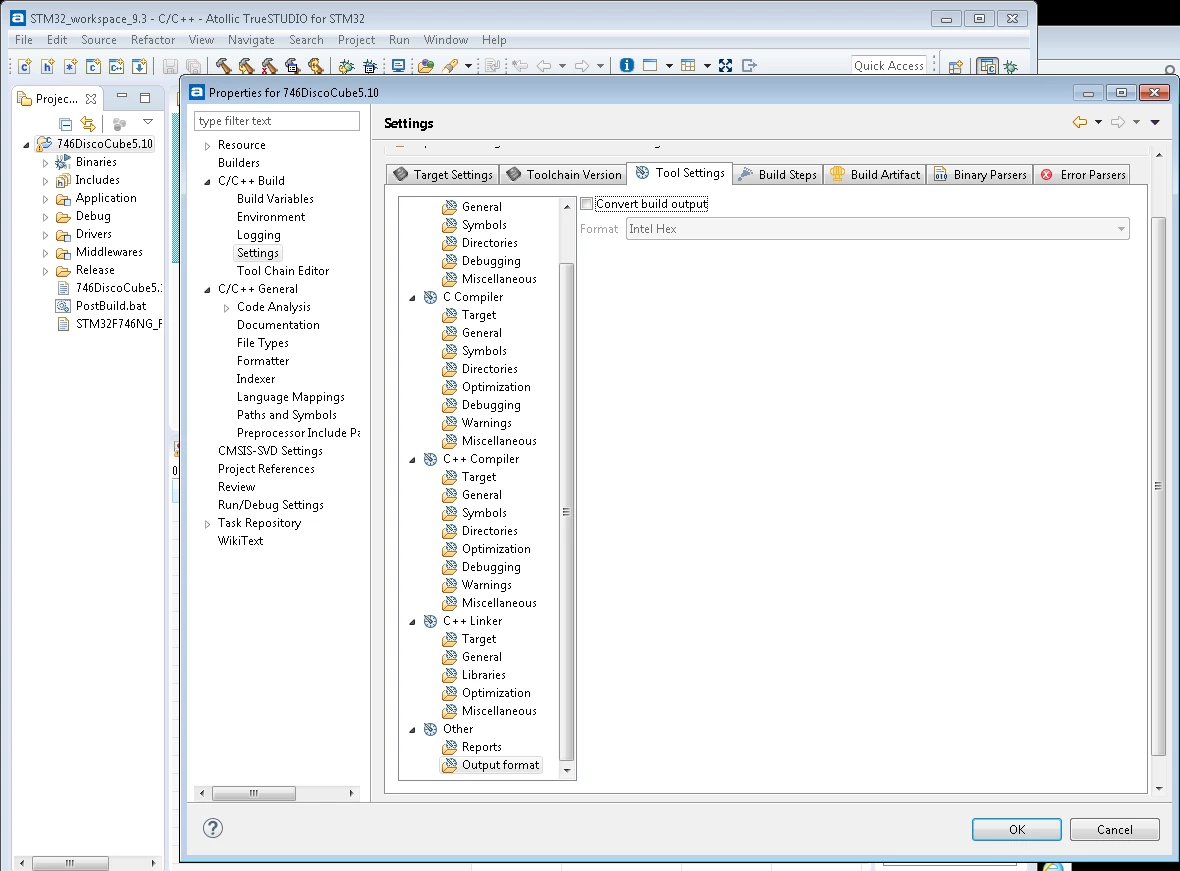Switch to the Toolchain Version tab
This screenshot has width=1180, height=871.
pos(564,175)
